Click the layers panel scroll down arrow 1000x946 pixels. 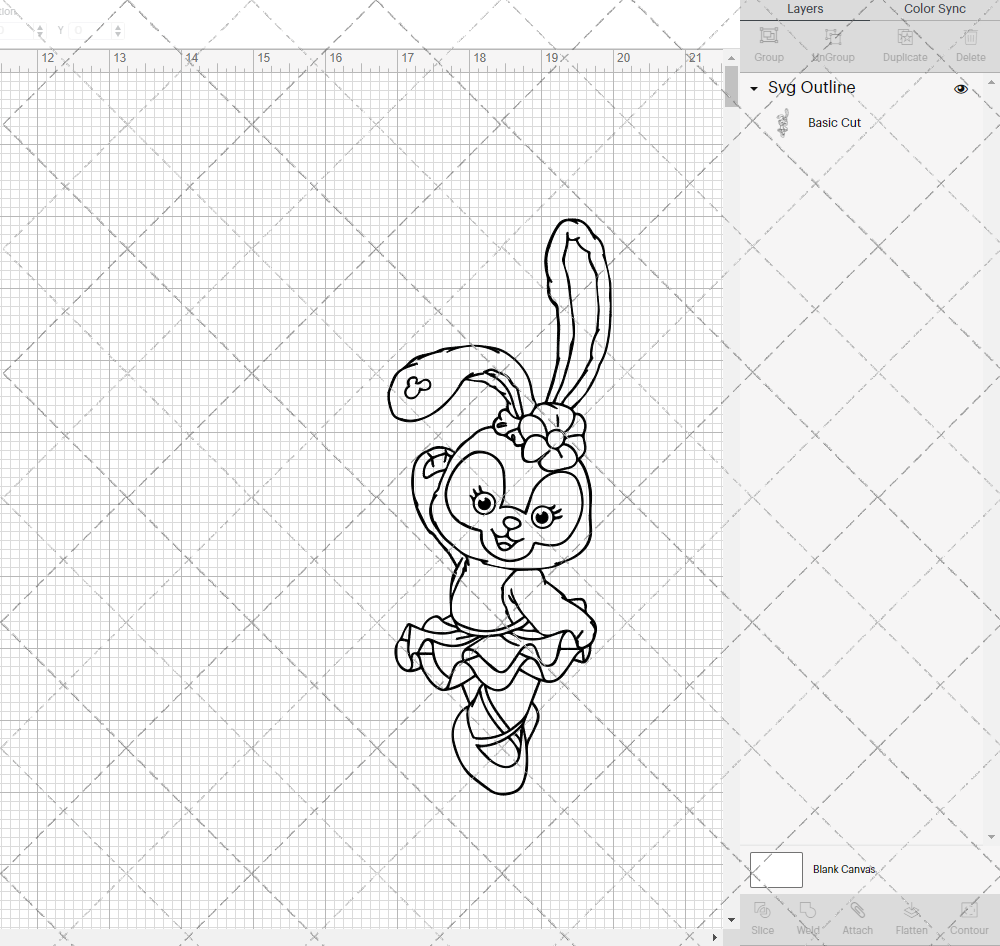point(991,837)
